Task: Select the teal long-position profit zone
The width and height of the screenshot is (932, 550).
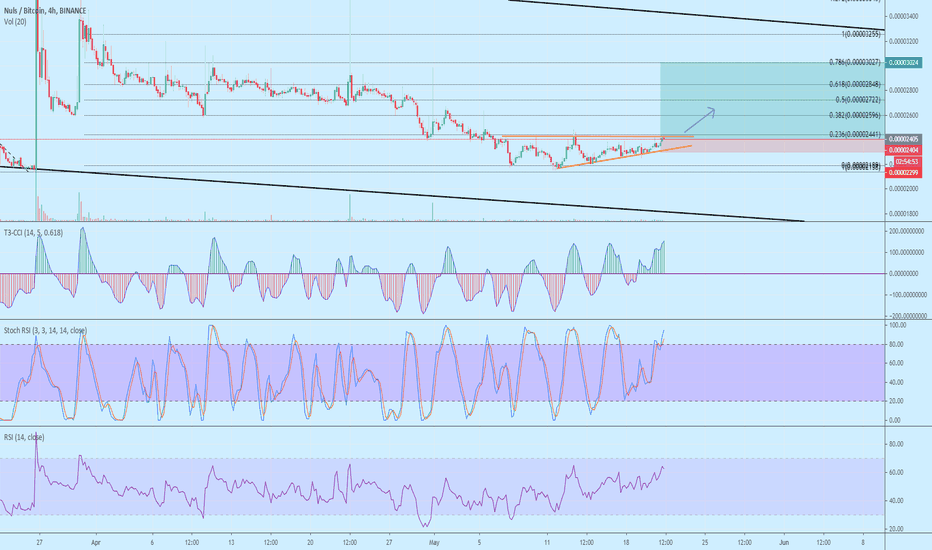Action: tap(772, 100)
